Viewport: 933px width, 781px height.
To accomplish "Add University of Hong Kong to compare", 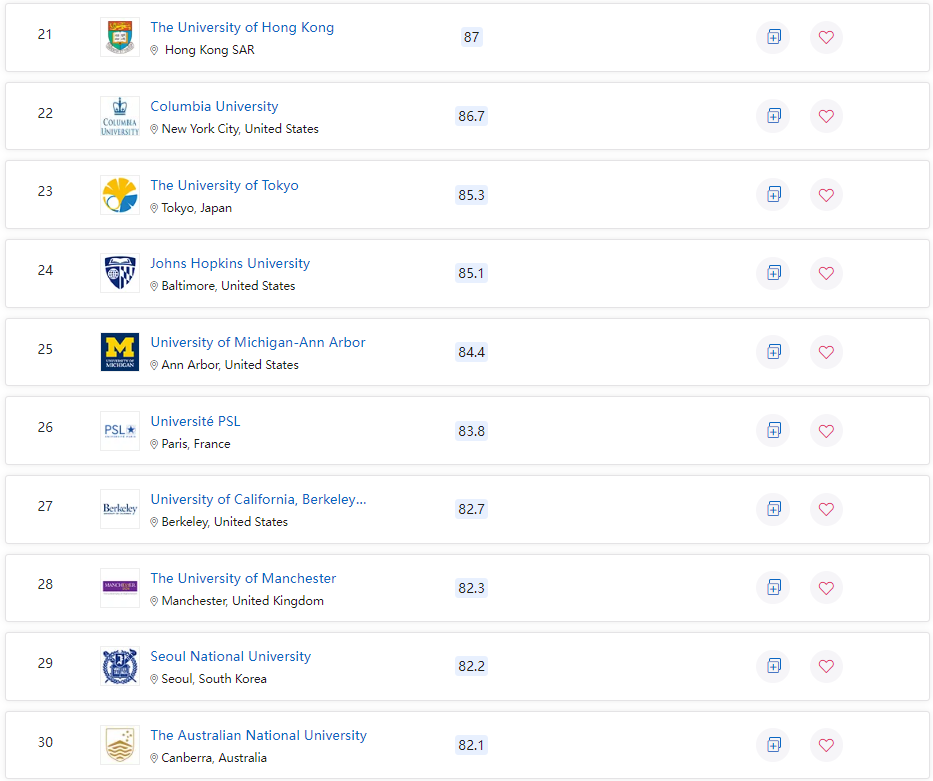I will click(773, 37).
